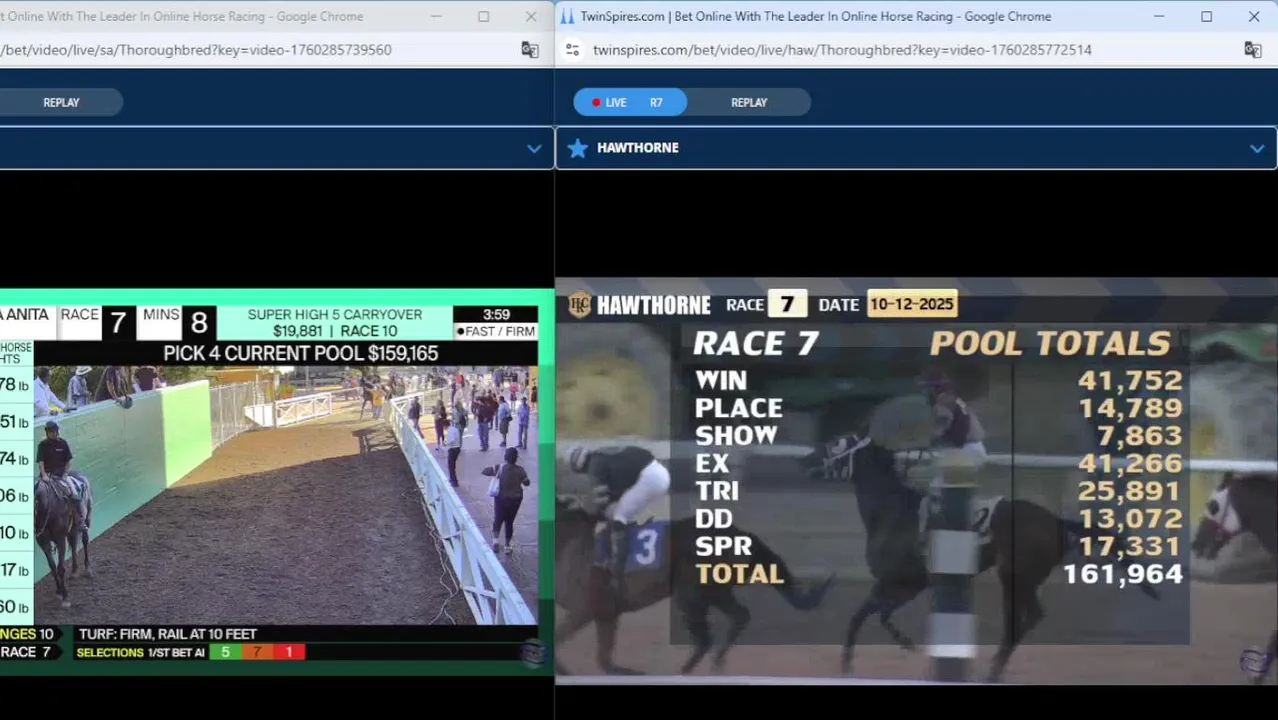The width and height of the screenshot is (1278, 720).
Task: Maximize the right Chrome window
Action: coord(1206,16)
